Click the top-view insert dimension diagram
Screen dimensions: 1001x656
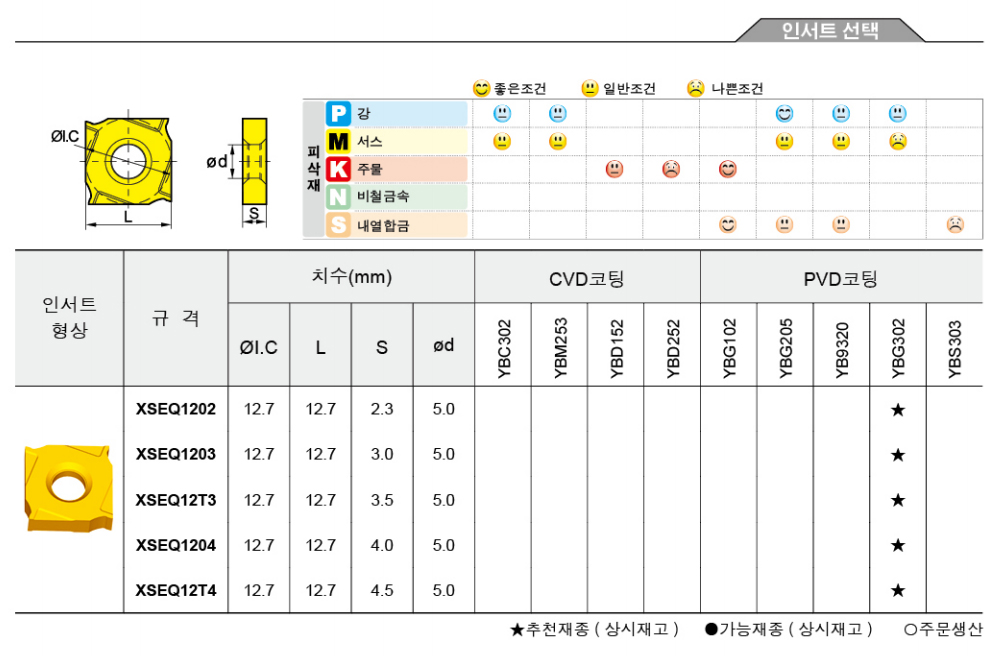point(128,163)
